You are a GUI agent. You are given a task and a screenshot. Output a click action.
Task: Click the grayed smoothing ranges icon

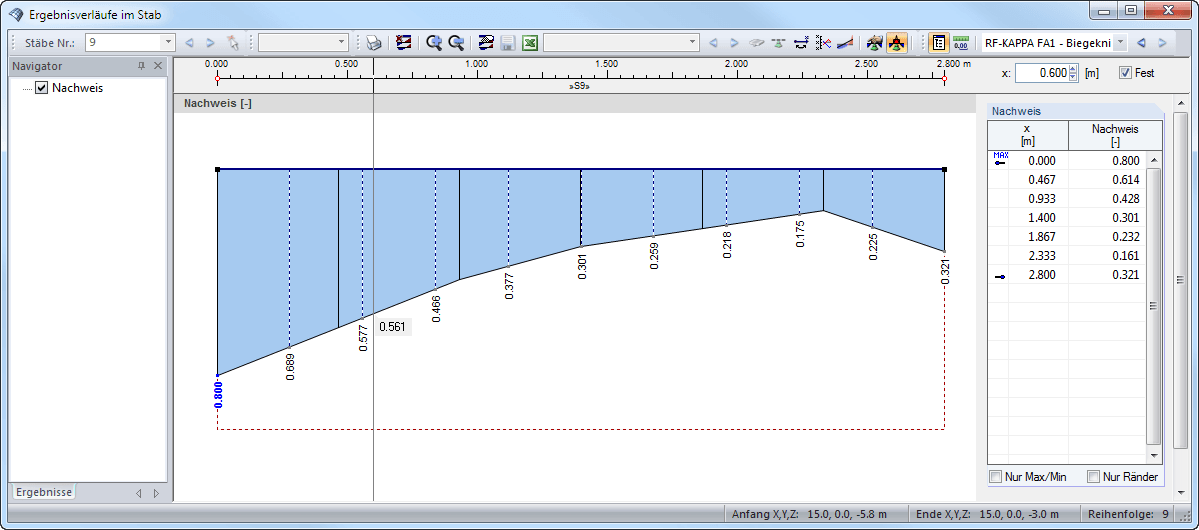(757, 43)
